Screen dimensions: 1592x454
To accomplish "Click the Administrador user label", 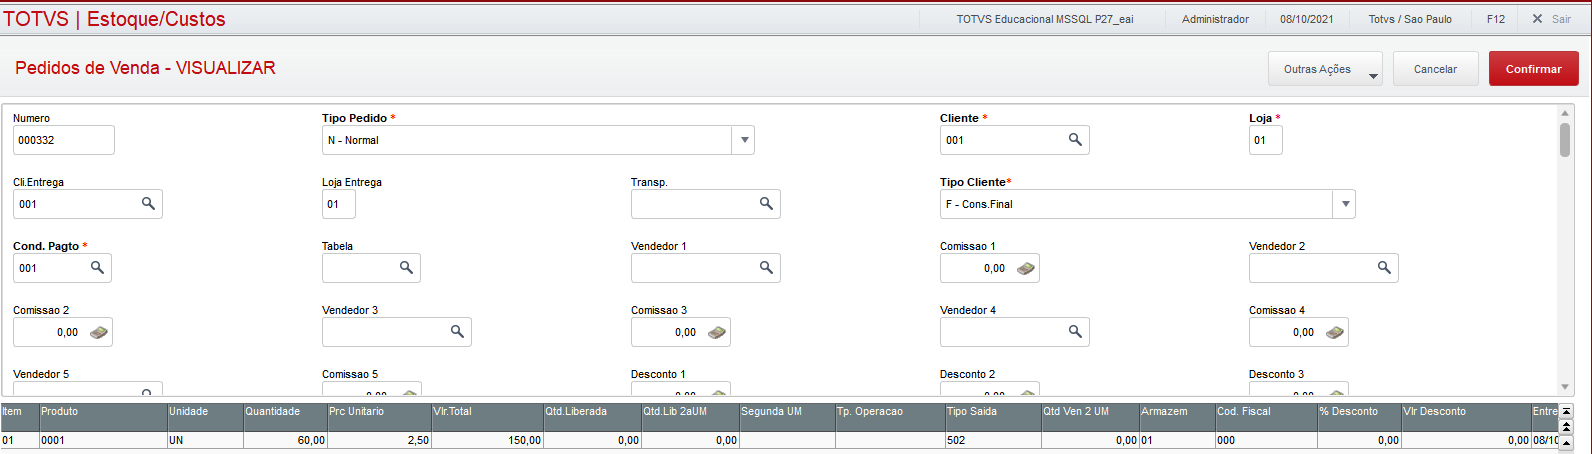I will (1215, 19).
